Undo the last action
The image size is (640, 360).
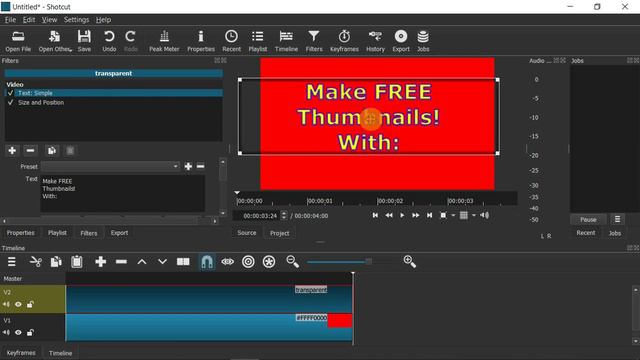pyautogui.click(x=109, y=41)
